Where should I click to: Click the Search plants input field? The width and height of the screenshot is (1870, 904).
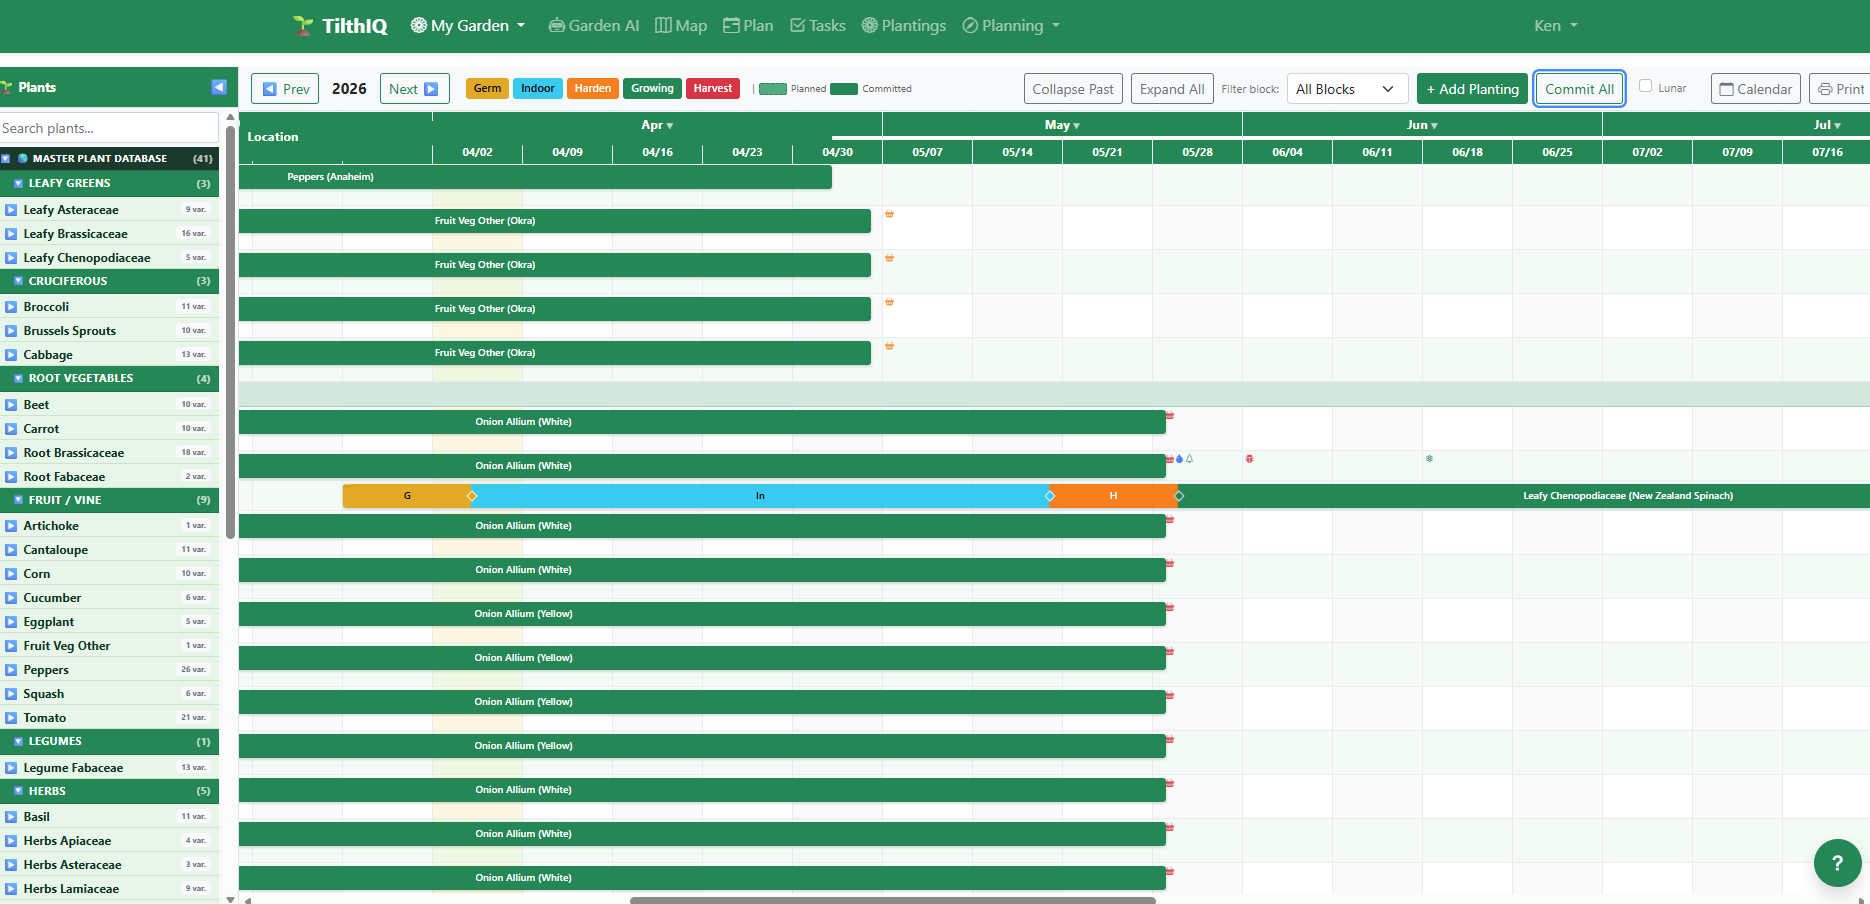tap(109, 128)
